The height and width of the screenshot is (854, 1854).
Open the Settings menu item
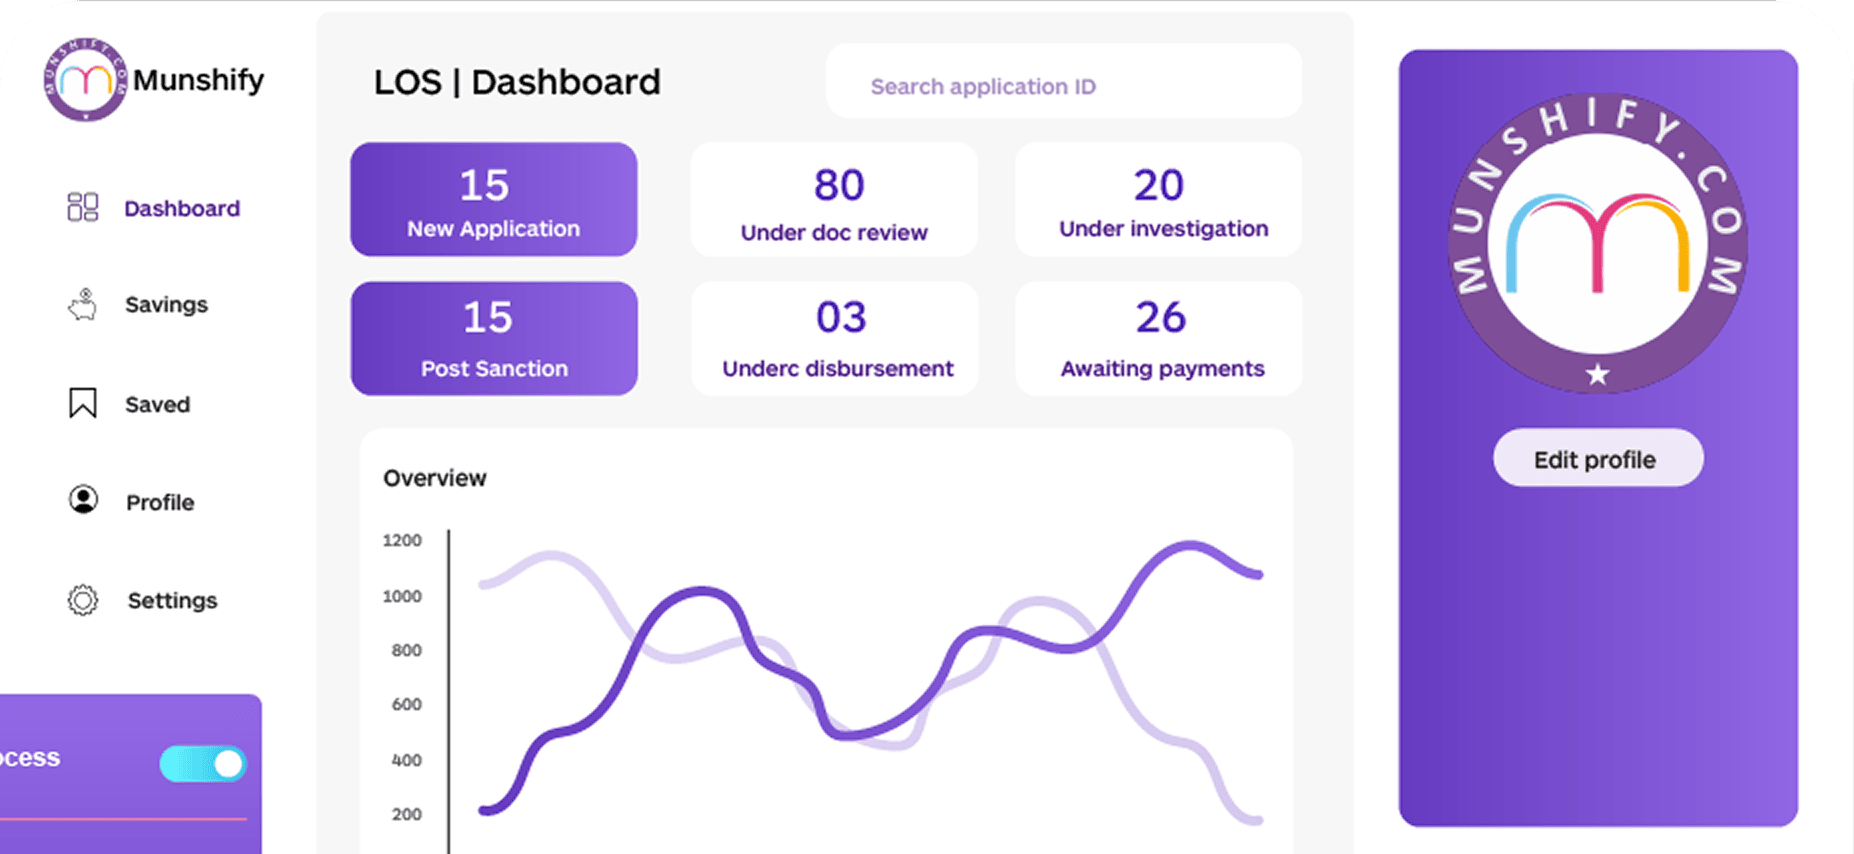[x=172, y=600]
